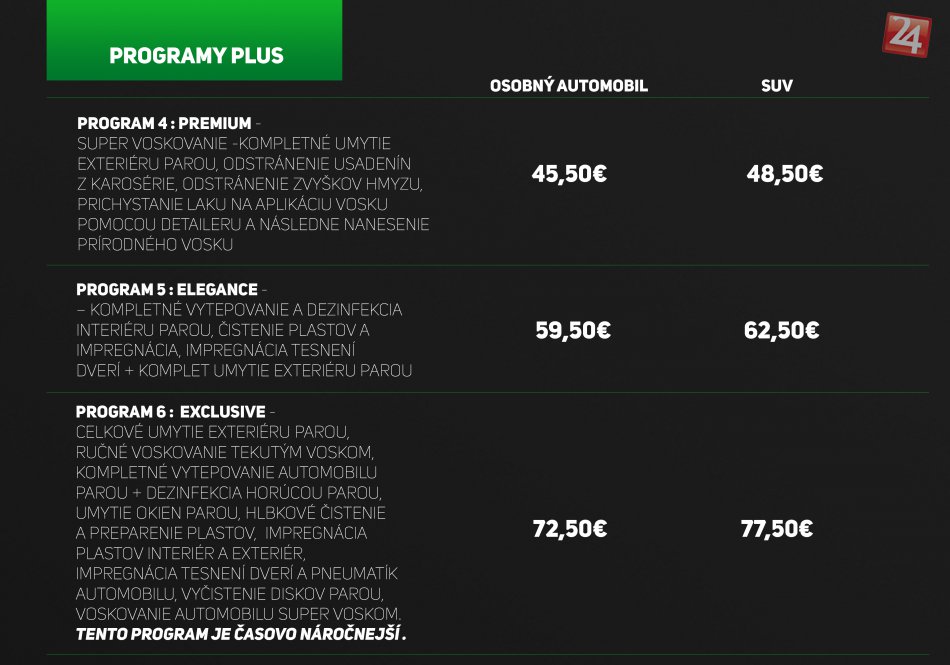Click the 45,50€ Premium car price
This screenshot has height=665, width=950.
click(x=569, y=174)
